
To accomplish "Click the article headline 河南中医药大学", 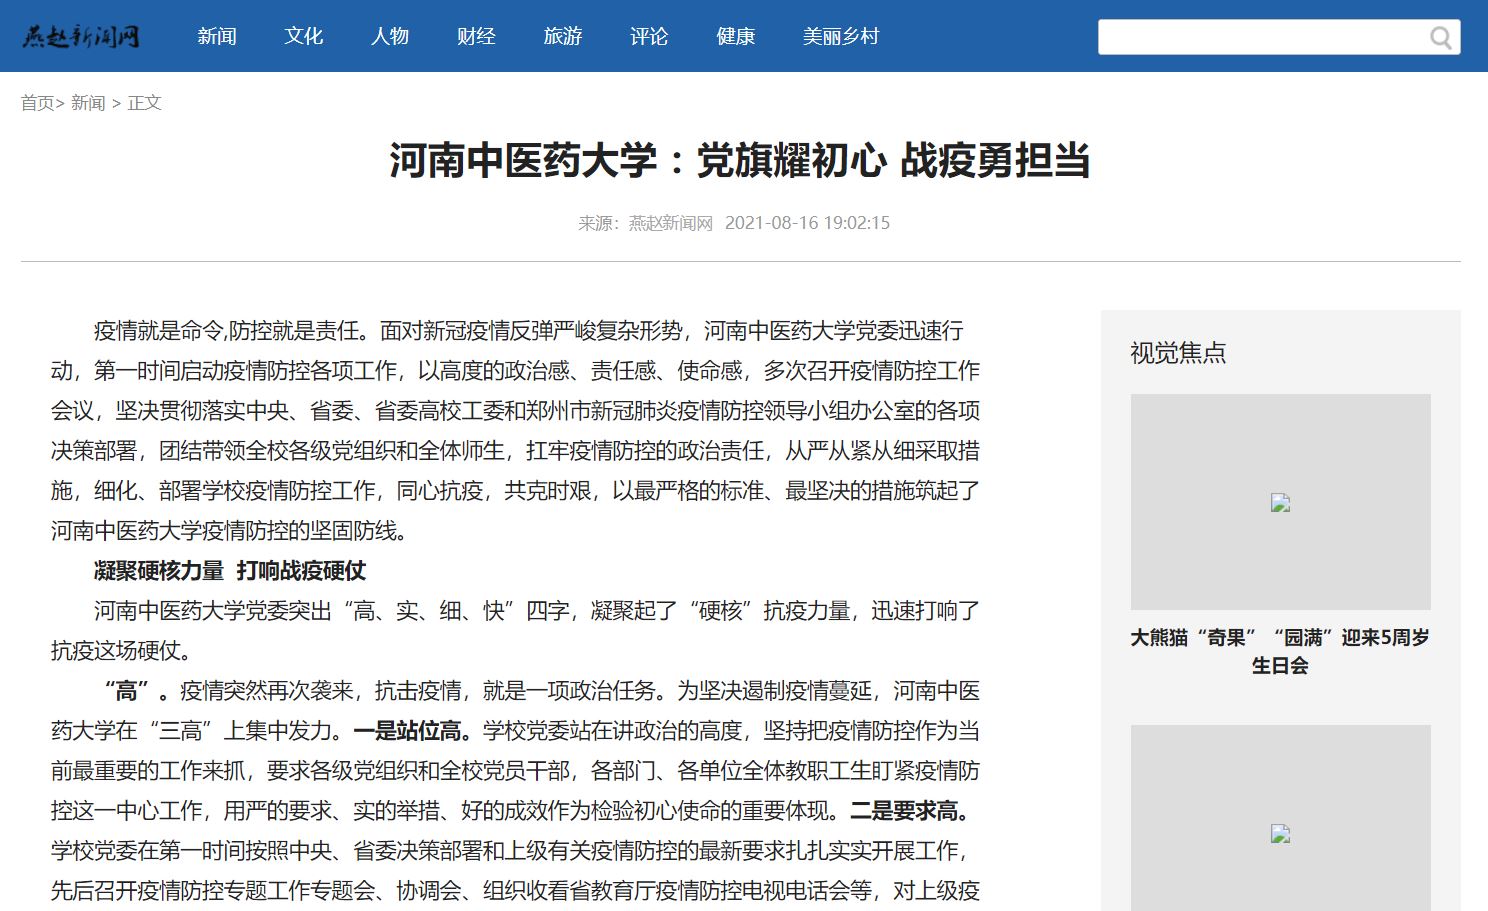I will coord(740,161).
